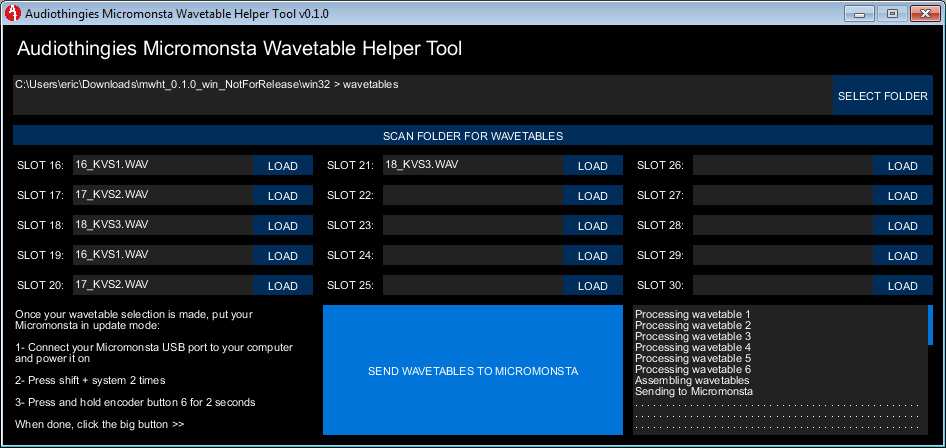Click the blue scrollbar of the log panel

[930, 325]
